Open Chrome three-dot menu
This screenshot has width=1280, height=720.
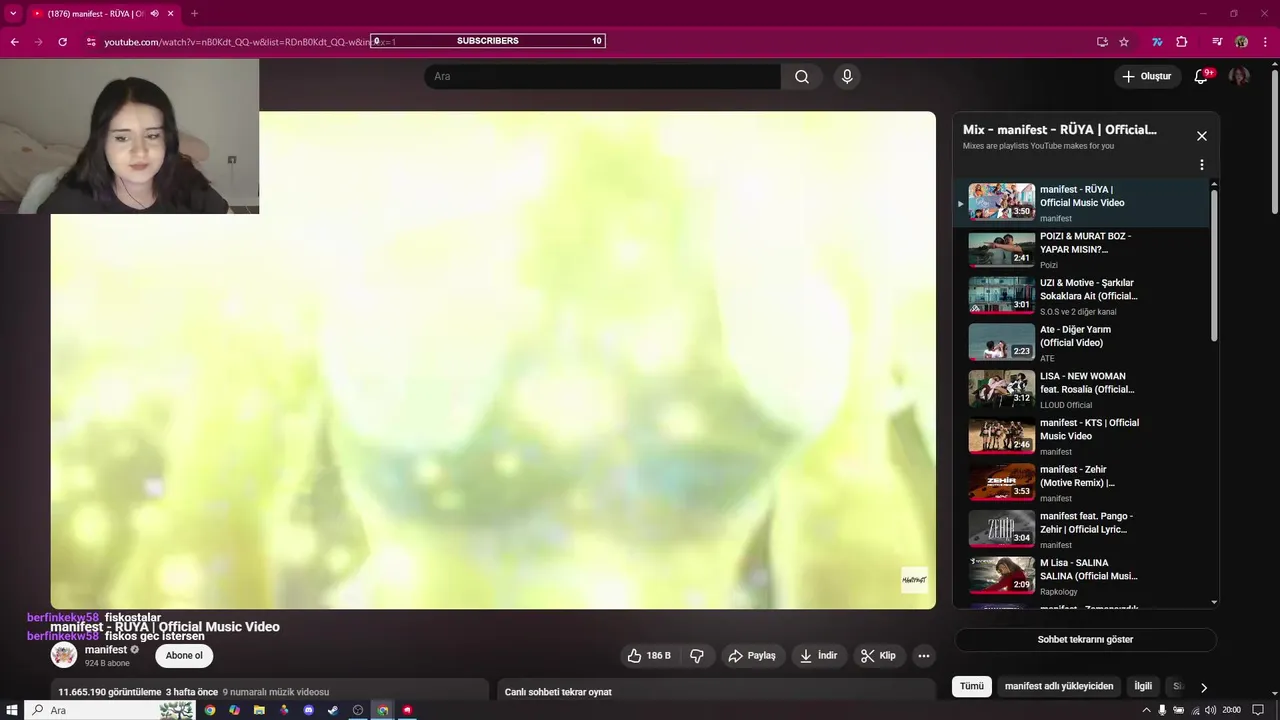click(1265, 42)
